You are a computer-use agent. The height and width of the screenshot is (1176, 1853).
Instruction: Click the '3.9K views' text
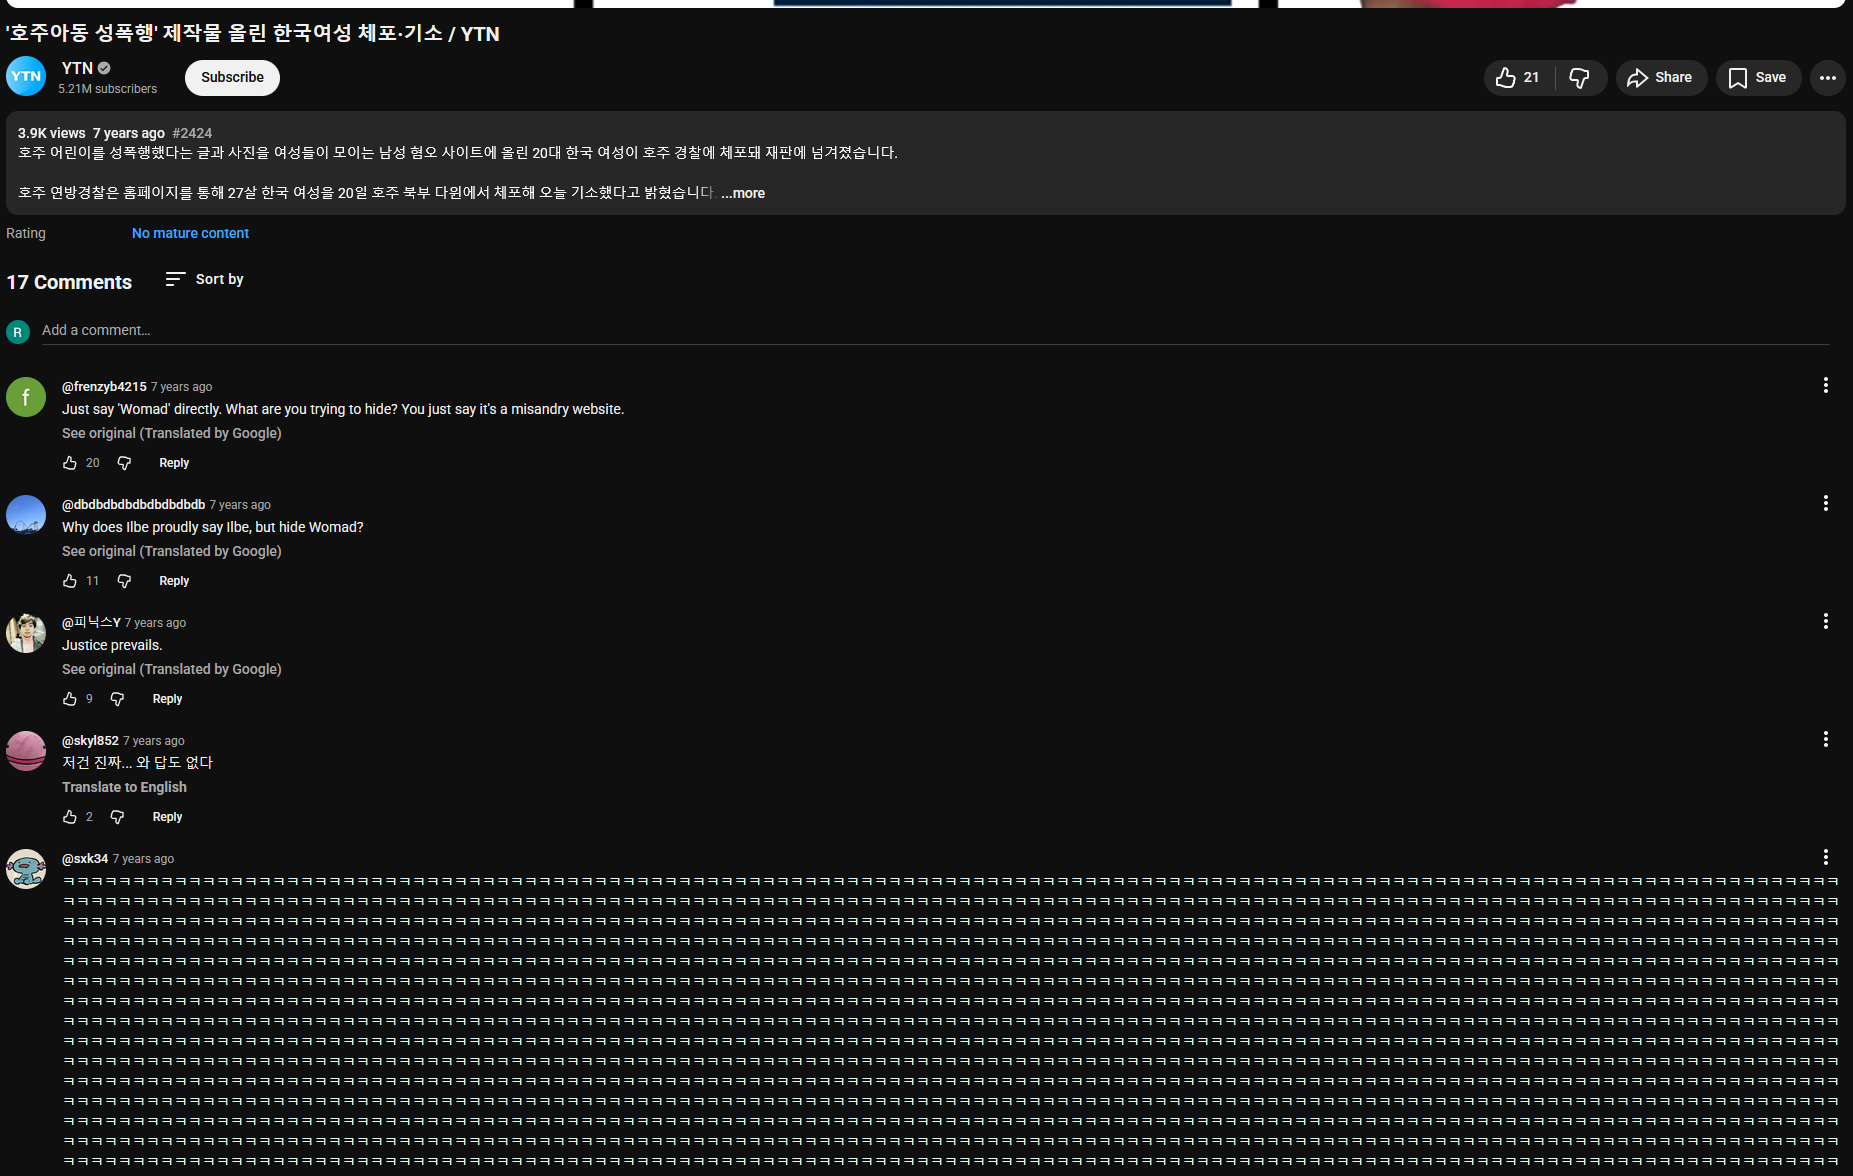[x=51, y=133]
